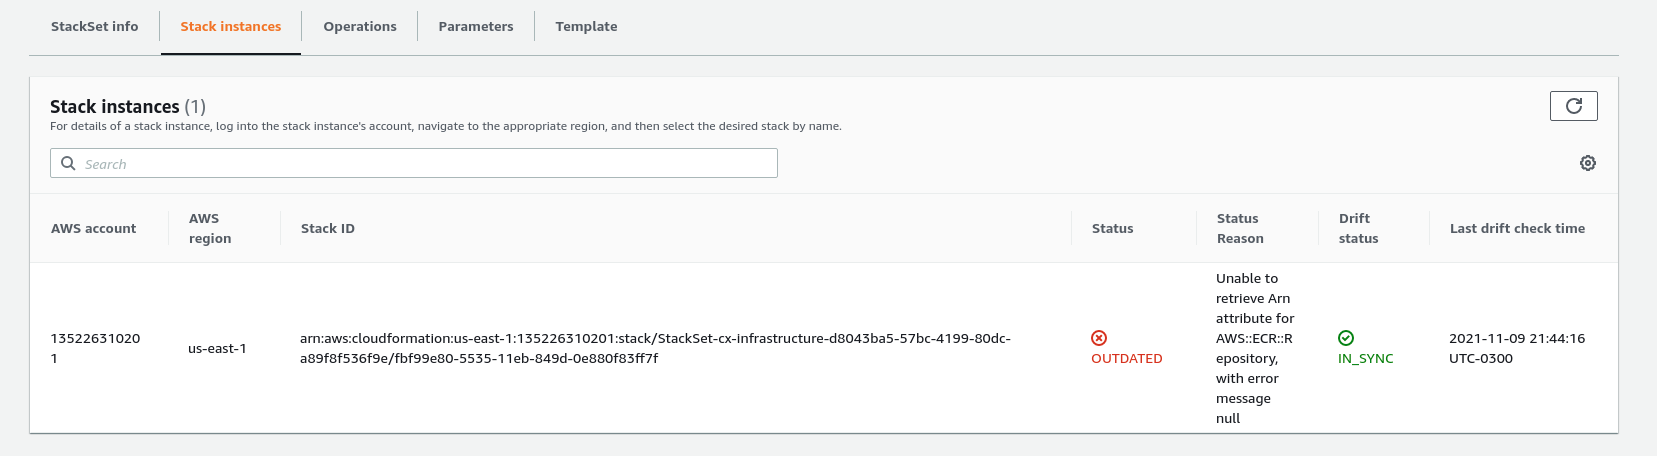Click the refresh stack instances button

1573,106
